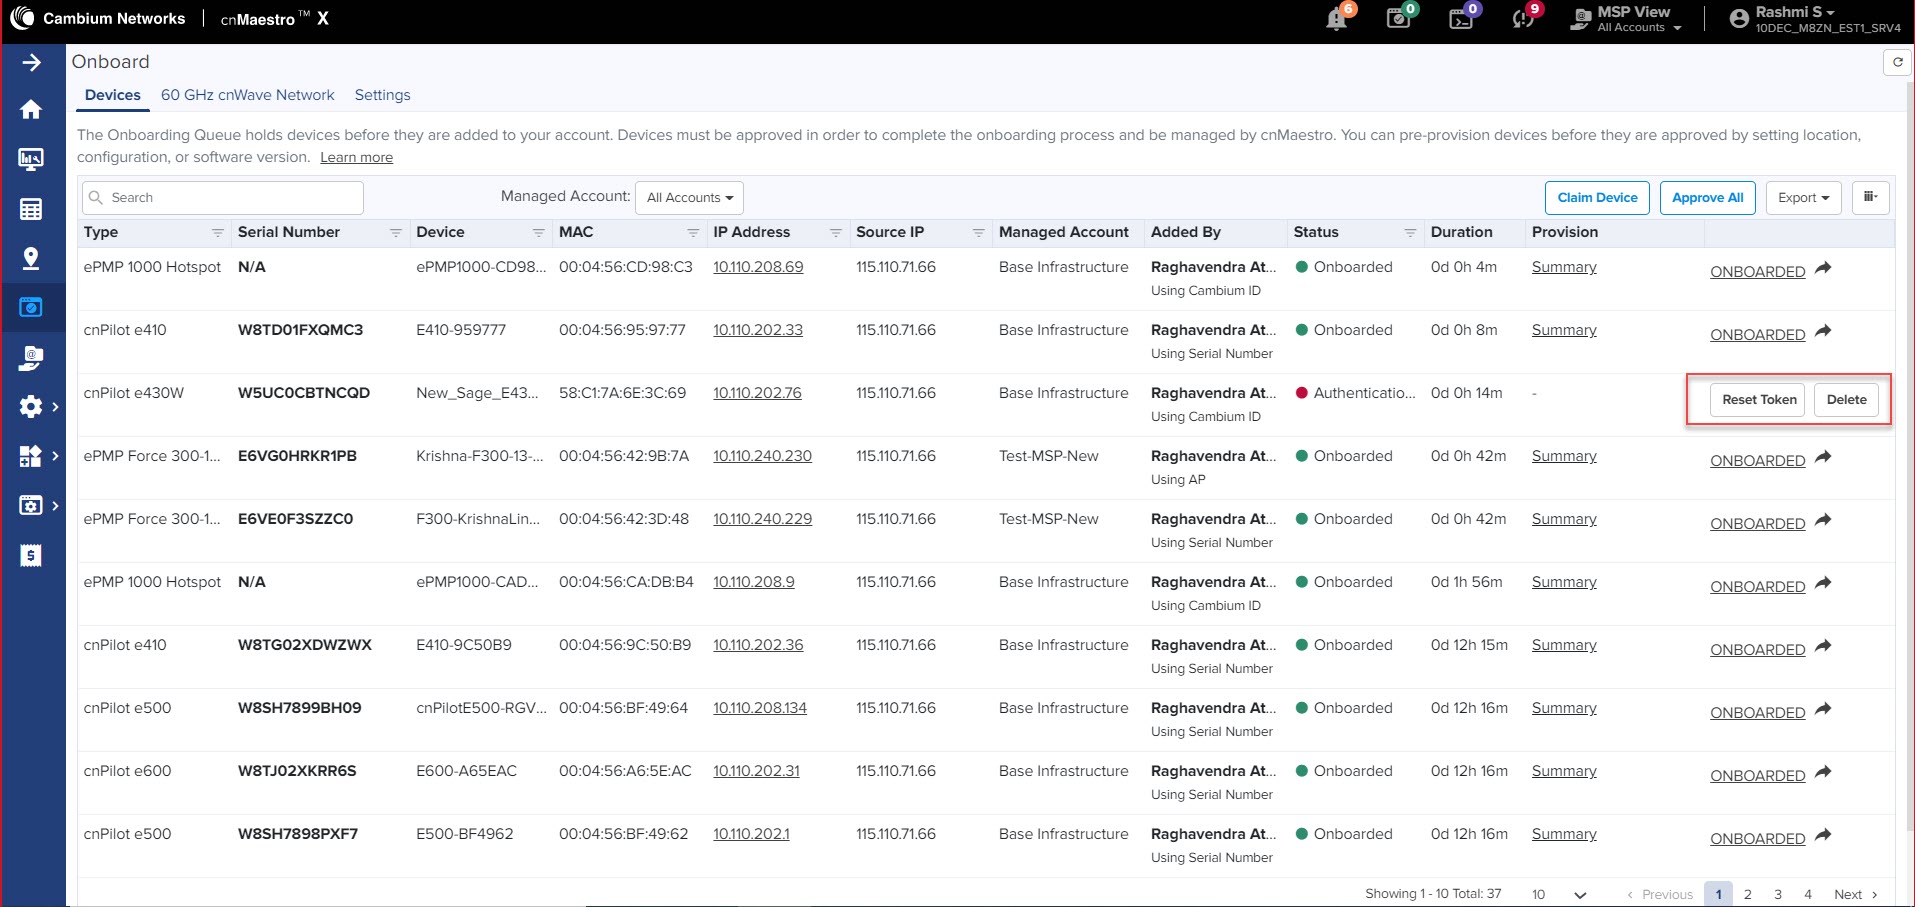Screen dimensions: 1915x907
Task: Open IP address 10.110.208.69 link
Action: pyautogui.click(x=758, y=267)
